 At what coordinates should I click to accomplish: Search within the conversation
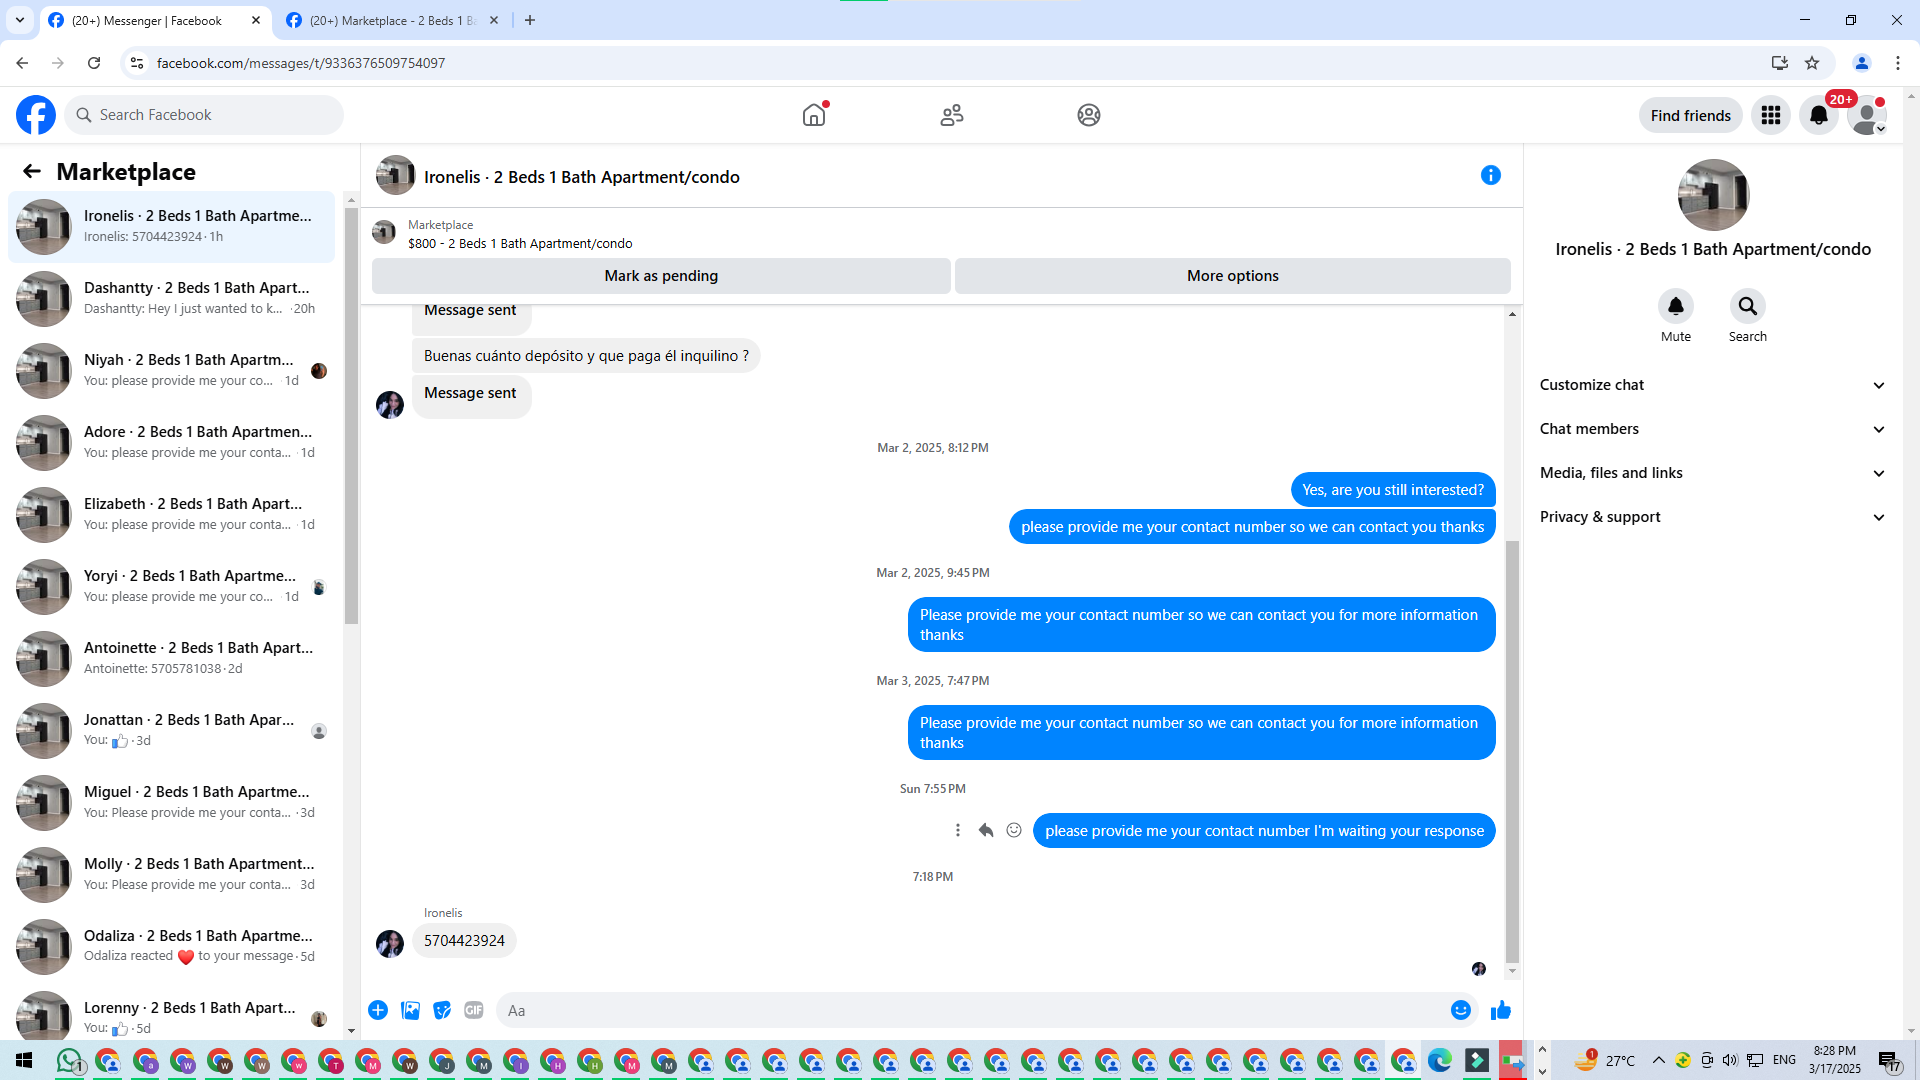(x=1748, y=306)
